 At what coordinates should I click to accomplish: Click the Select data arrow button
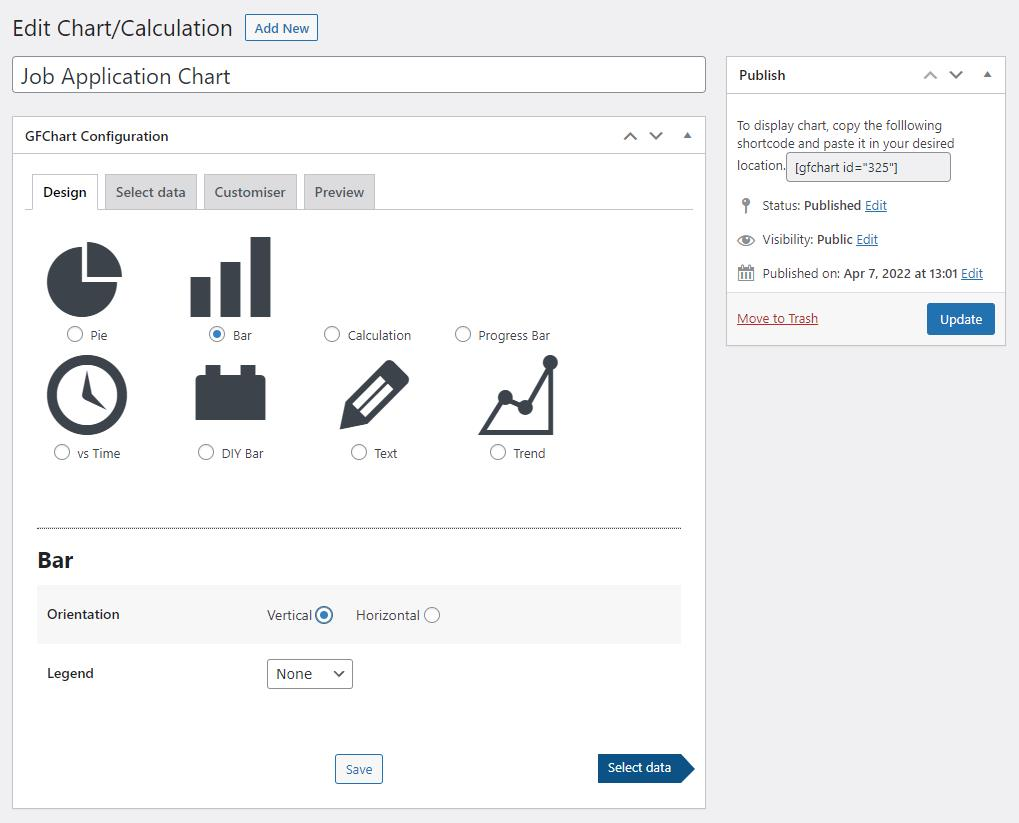(x=646, y=768)
